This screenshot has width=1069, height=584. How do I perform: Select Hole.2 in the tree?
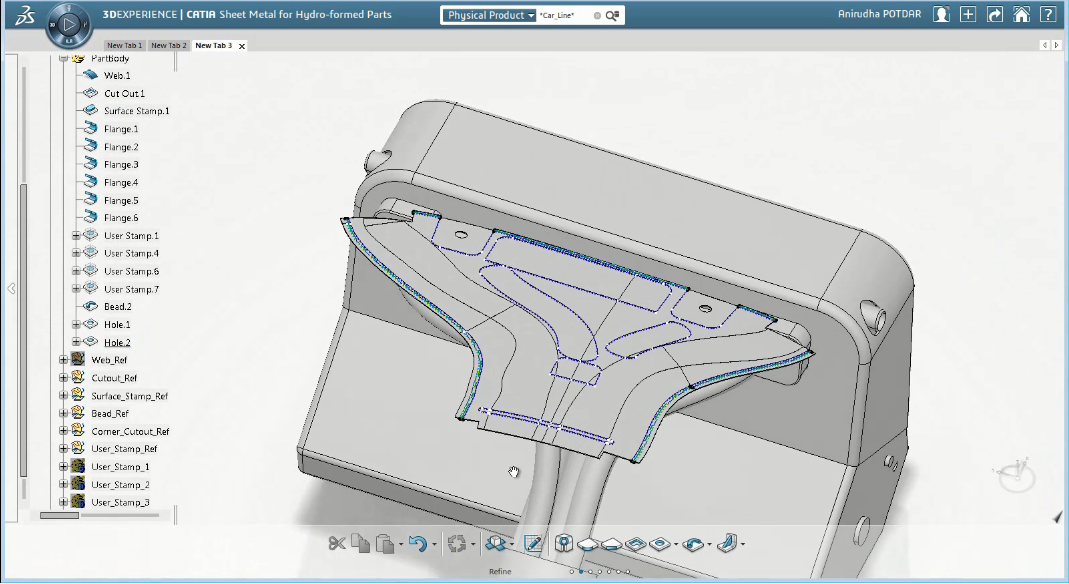point(117,343)
